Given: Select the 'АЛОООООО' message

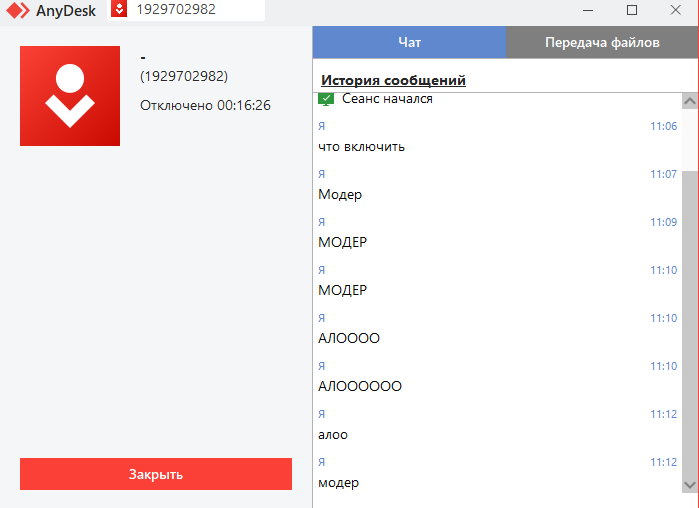Looking at the screenshot, I should (x=360, y=386).
